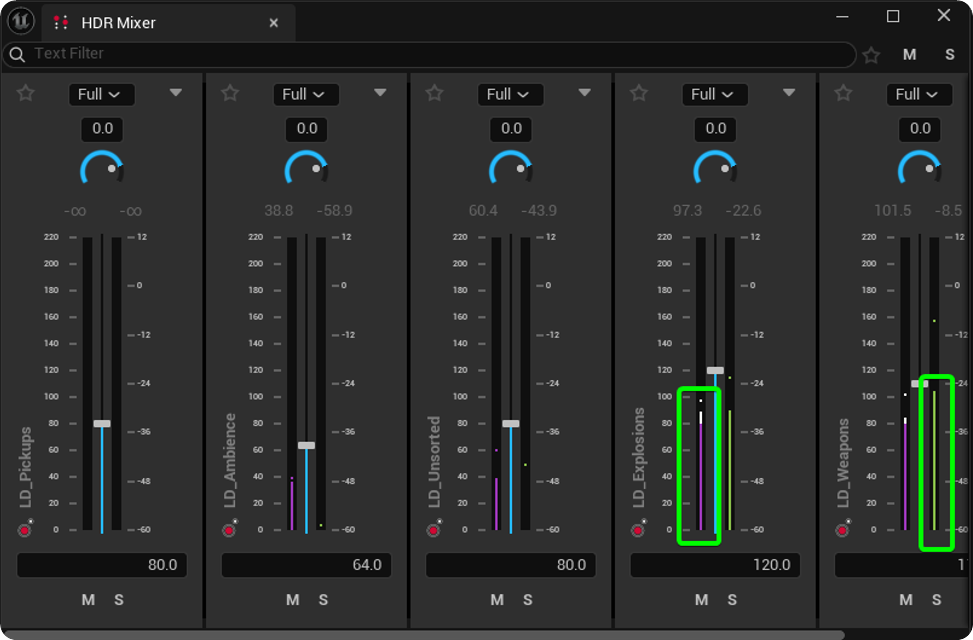Click the LD_Explosions pan knob
973x640 pixels.
point(715,168)
